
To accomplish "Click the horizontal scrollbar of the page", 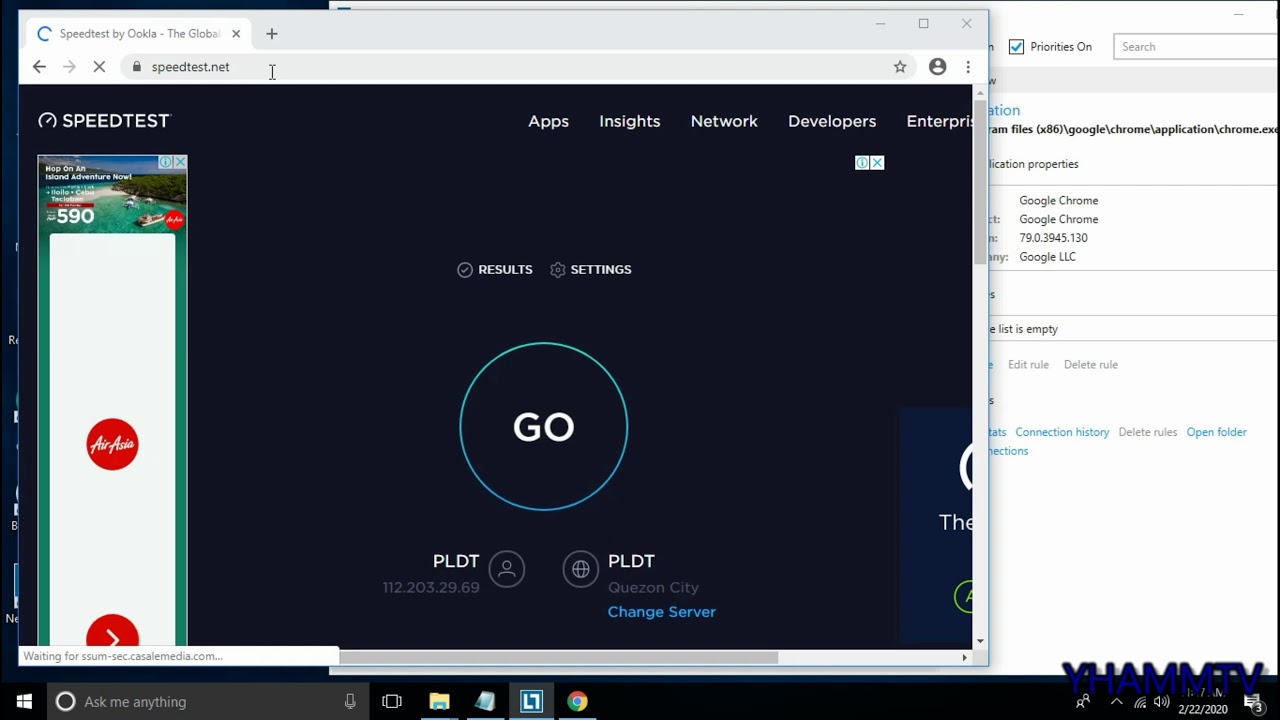I will point(558,657).
